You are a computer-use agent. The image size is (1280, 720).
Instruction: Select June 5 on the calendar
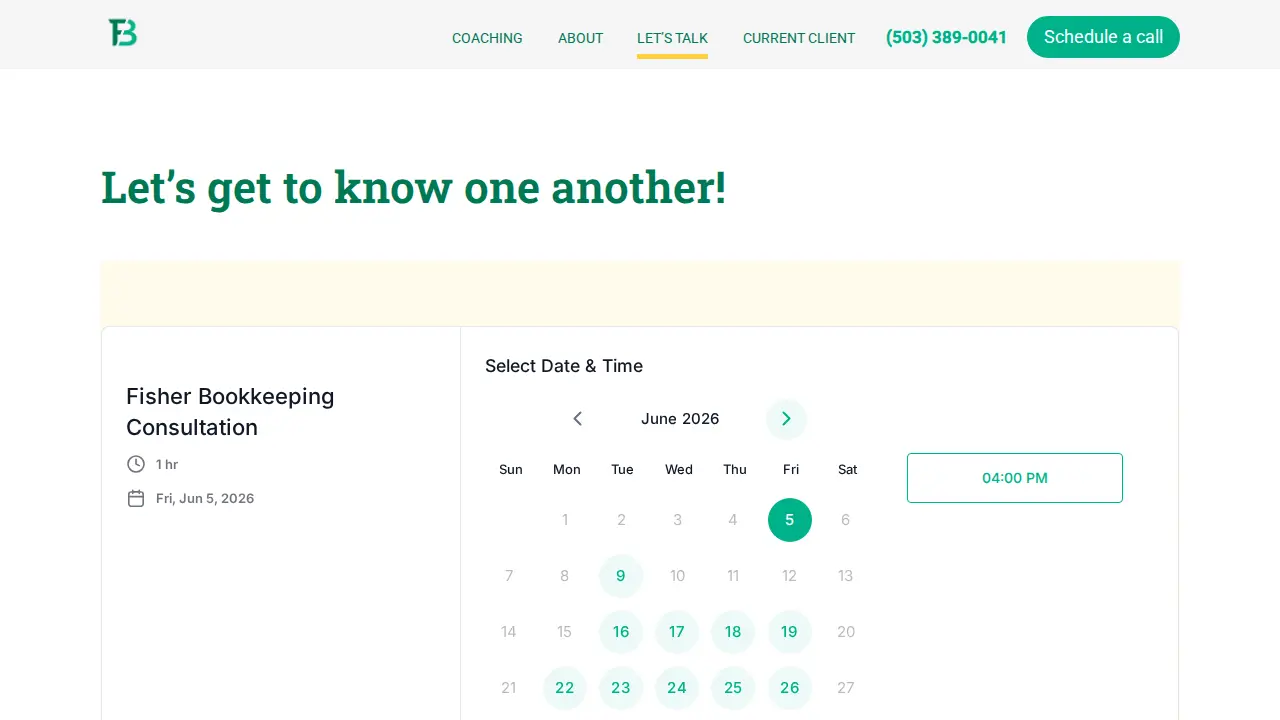790,520
